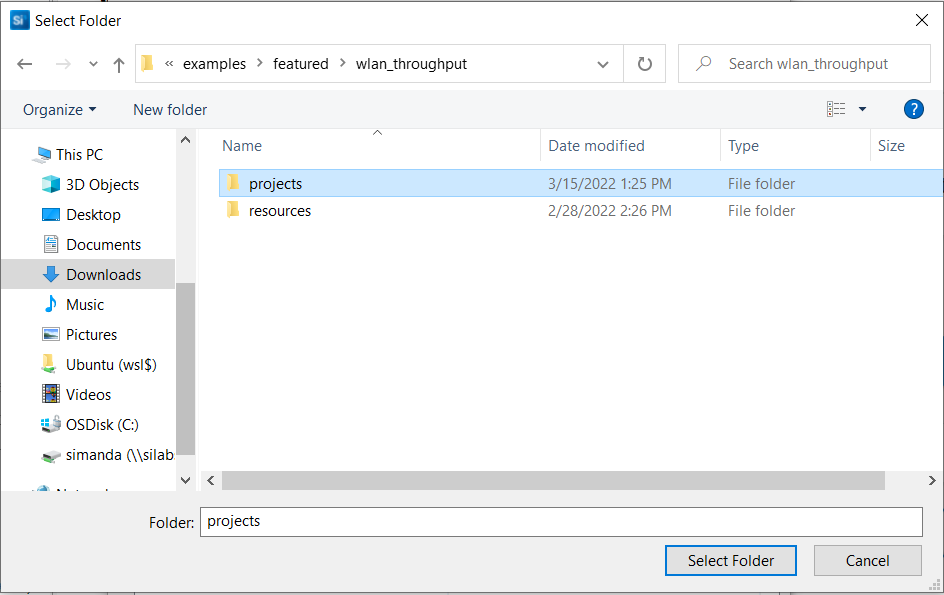Screen dimensions: 944x595
Task: Click featured in the breadcrumb path
Action: tap(301, 63)
